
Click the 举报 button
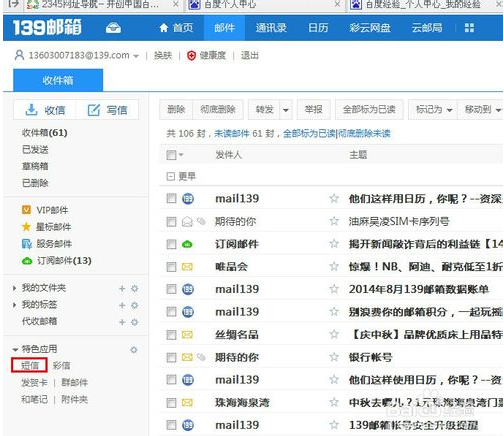coord(314,109)
